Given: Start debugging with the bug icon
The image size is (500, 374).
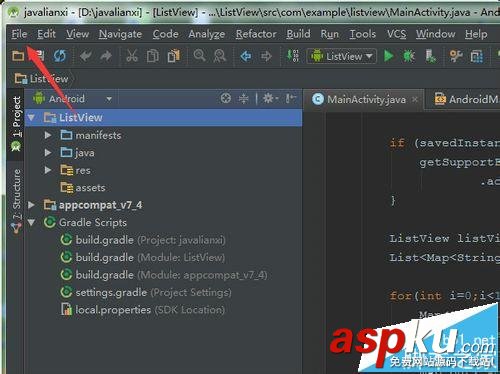Looking at the screenshot, I should [409, 56].
